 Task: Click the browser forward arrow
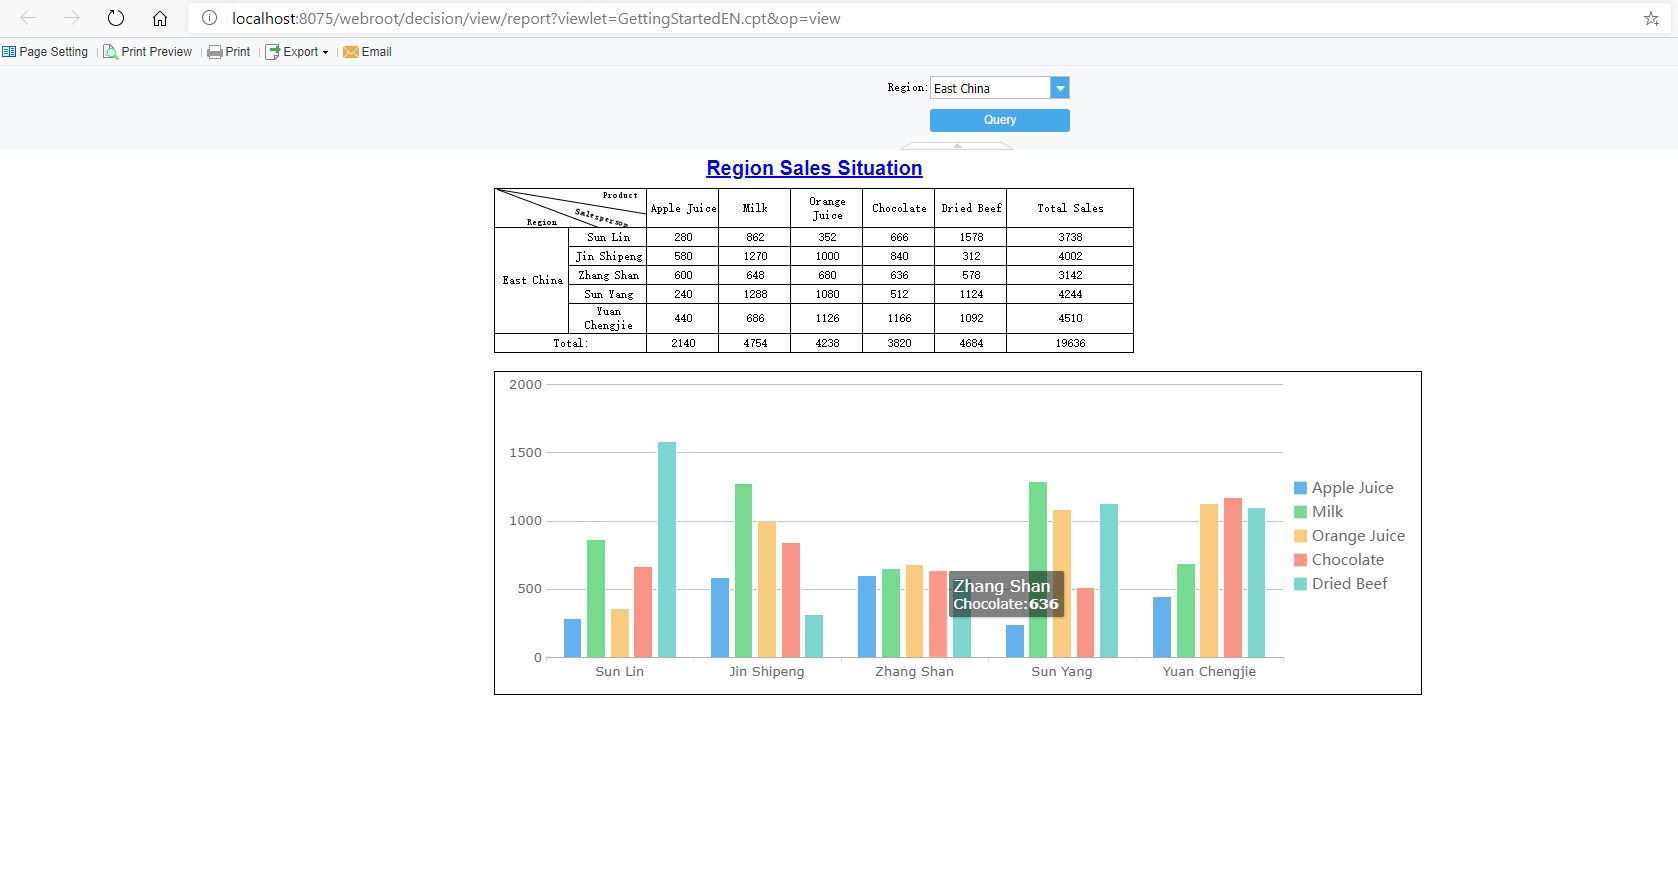click(72, 18)
